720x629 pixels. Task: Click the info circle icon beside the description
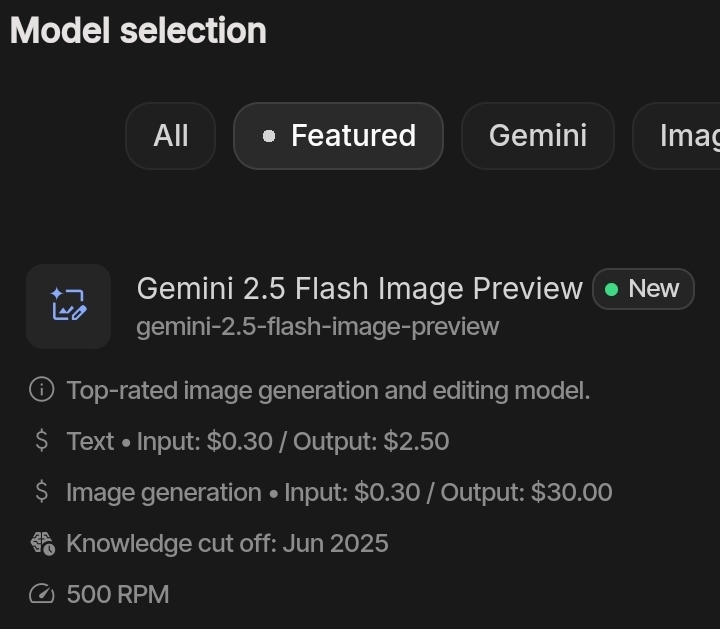[41, 390]
